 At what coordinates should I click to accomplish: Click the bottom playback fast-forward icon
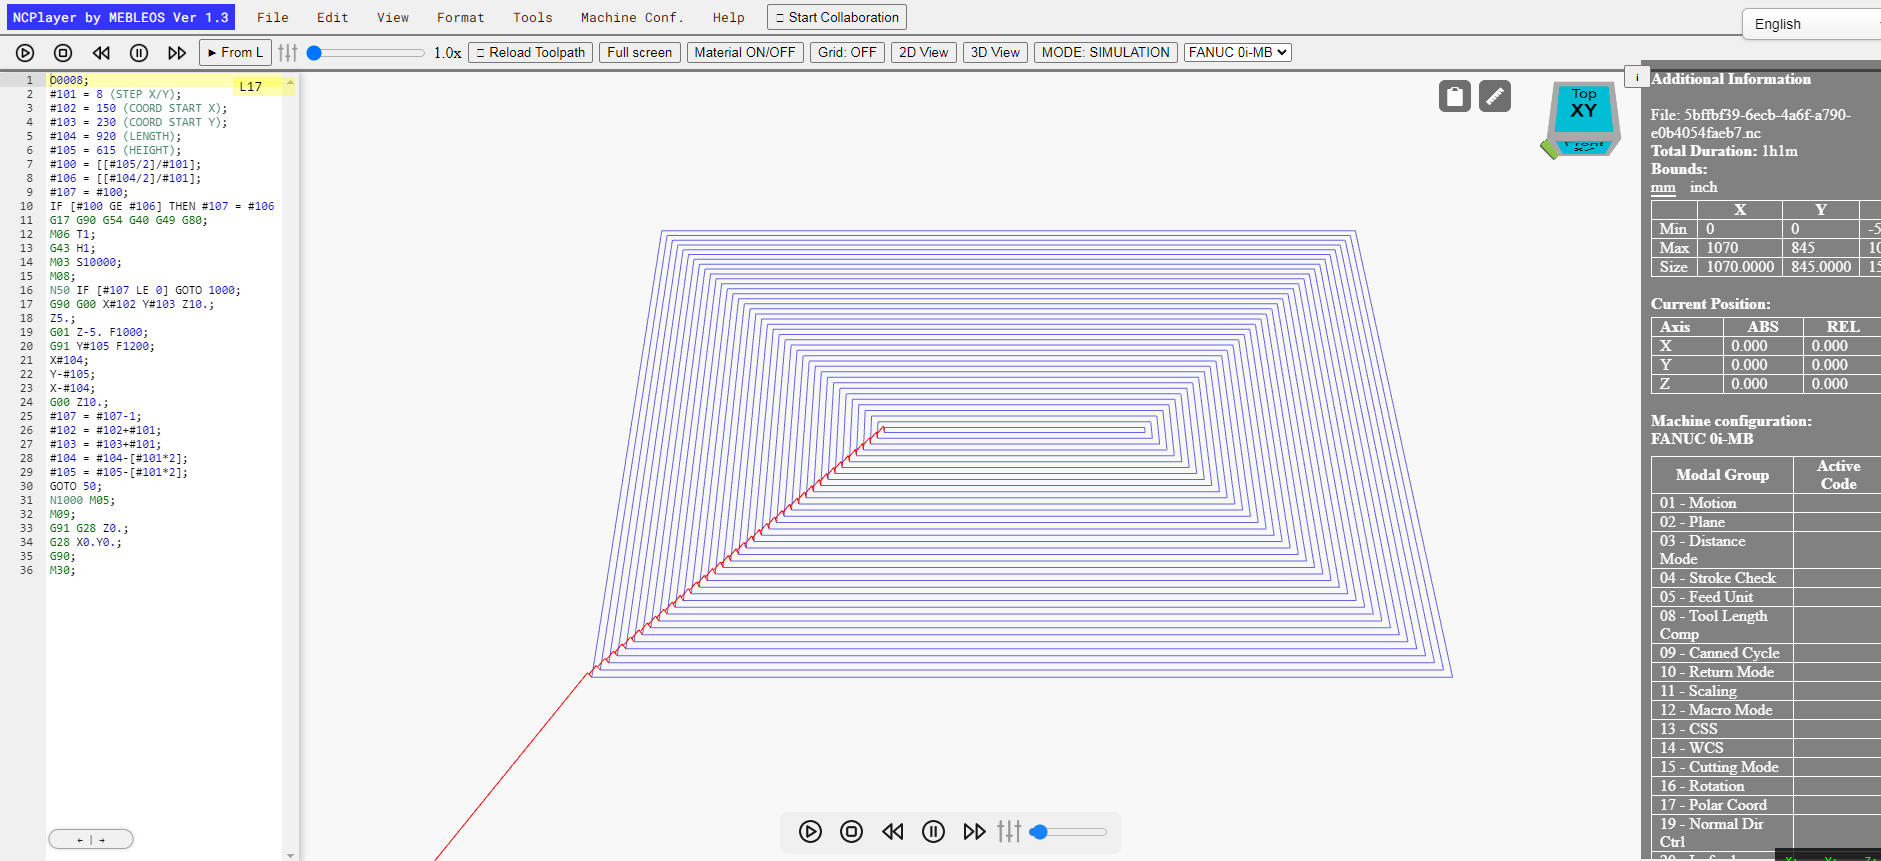point(974,831)
